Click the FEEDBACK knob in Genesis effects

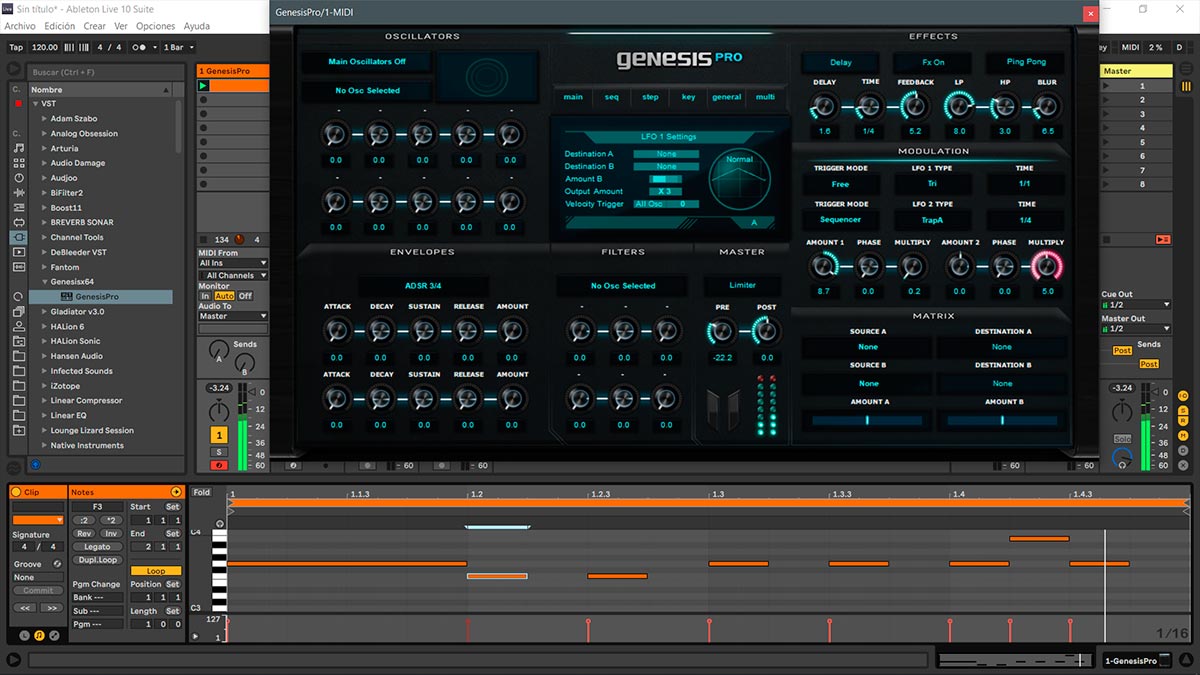914,105
